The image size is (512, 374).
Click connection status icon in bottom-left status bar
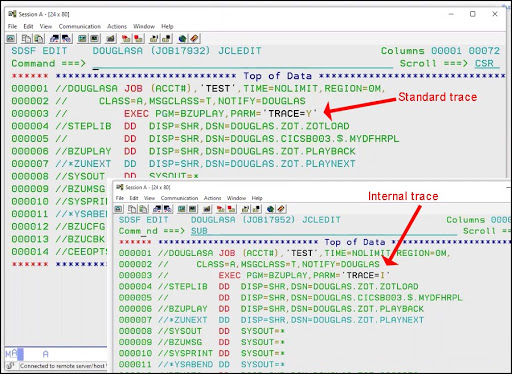10,366
